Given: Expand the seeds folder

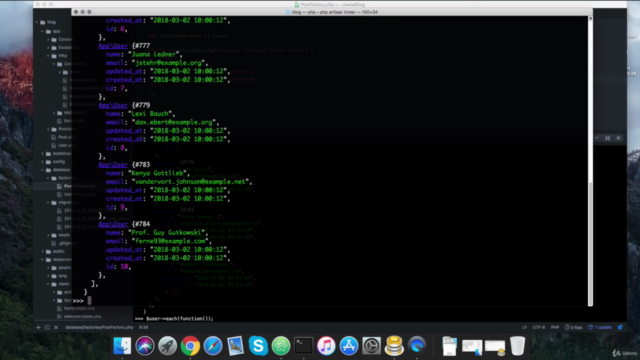Looking at the screenshot, I should click(48, 235).
